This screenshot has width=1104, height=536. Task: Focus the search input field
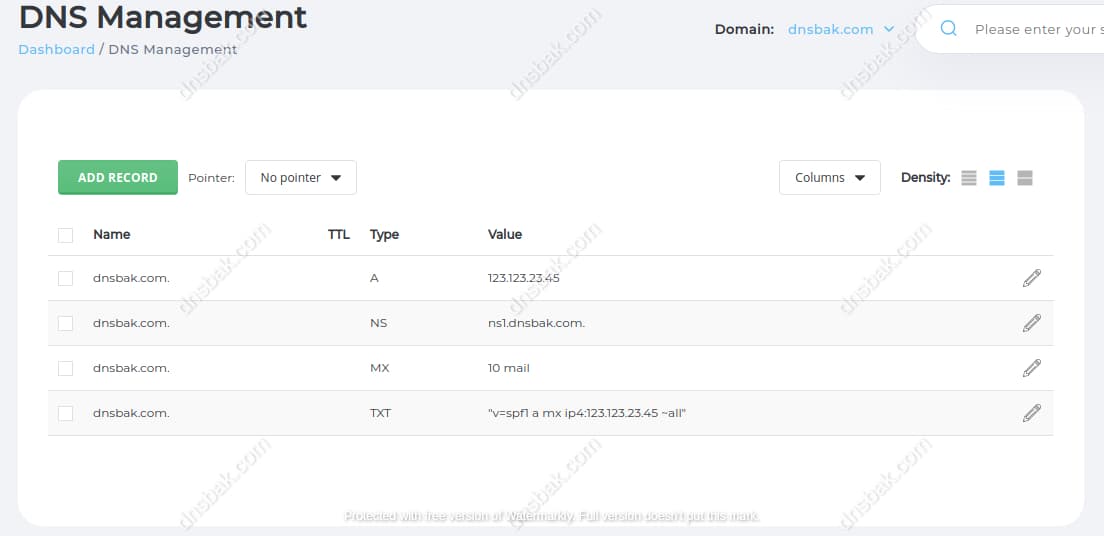point(1035,29)
